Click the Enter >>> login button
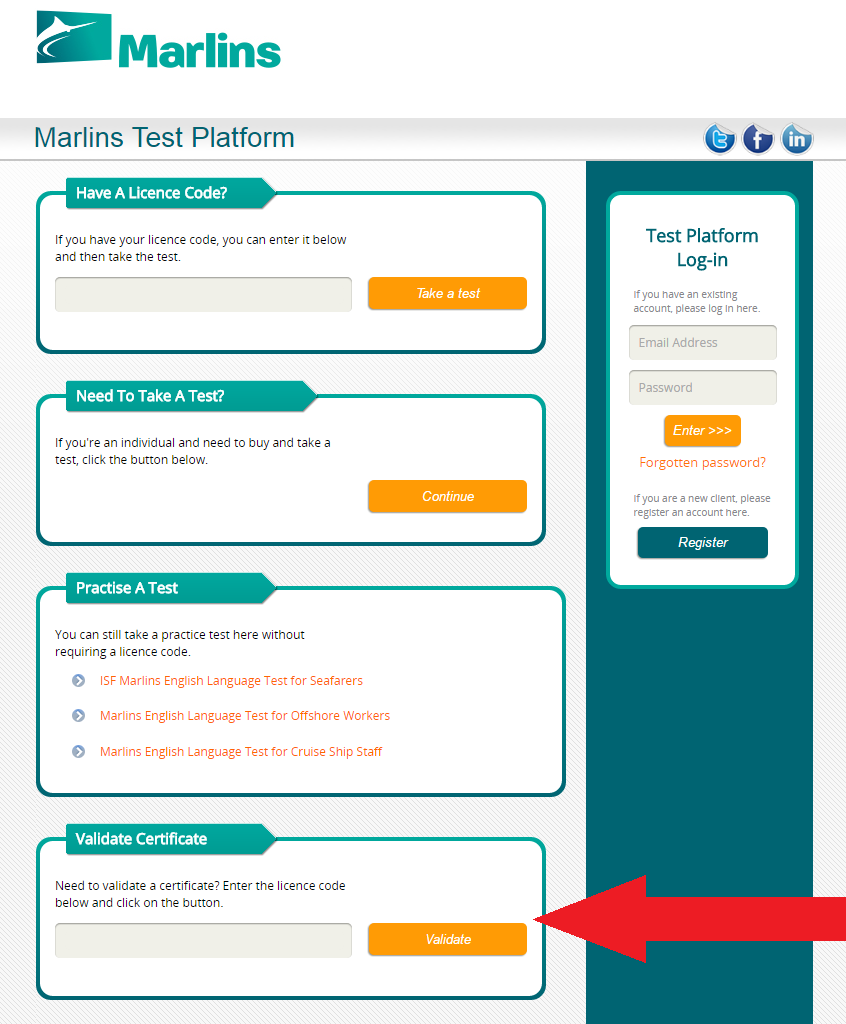846x1024 pixels. 702,430
